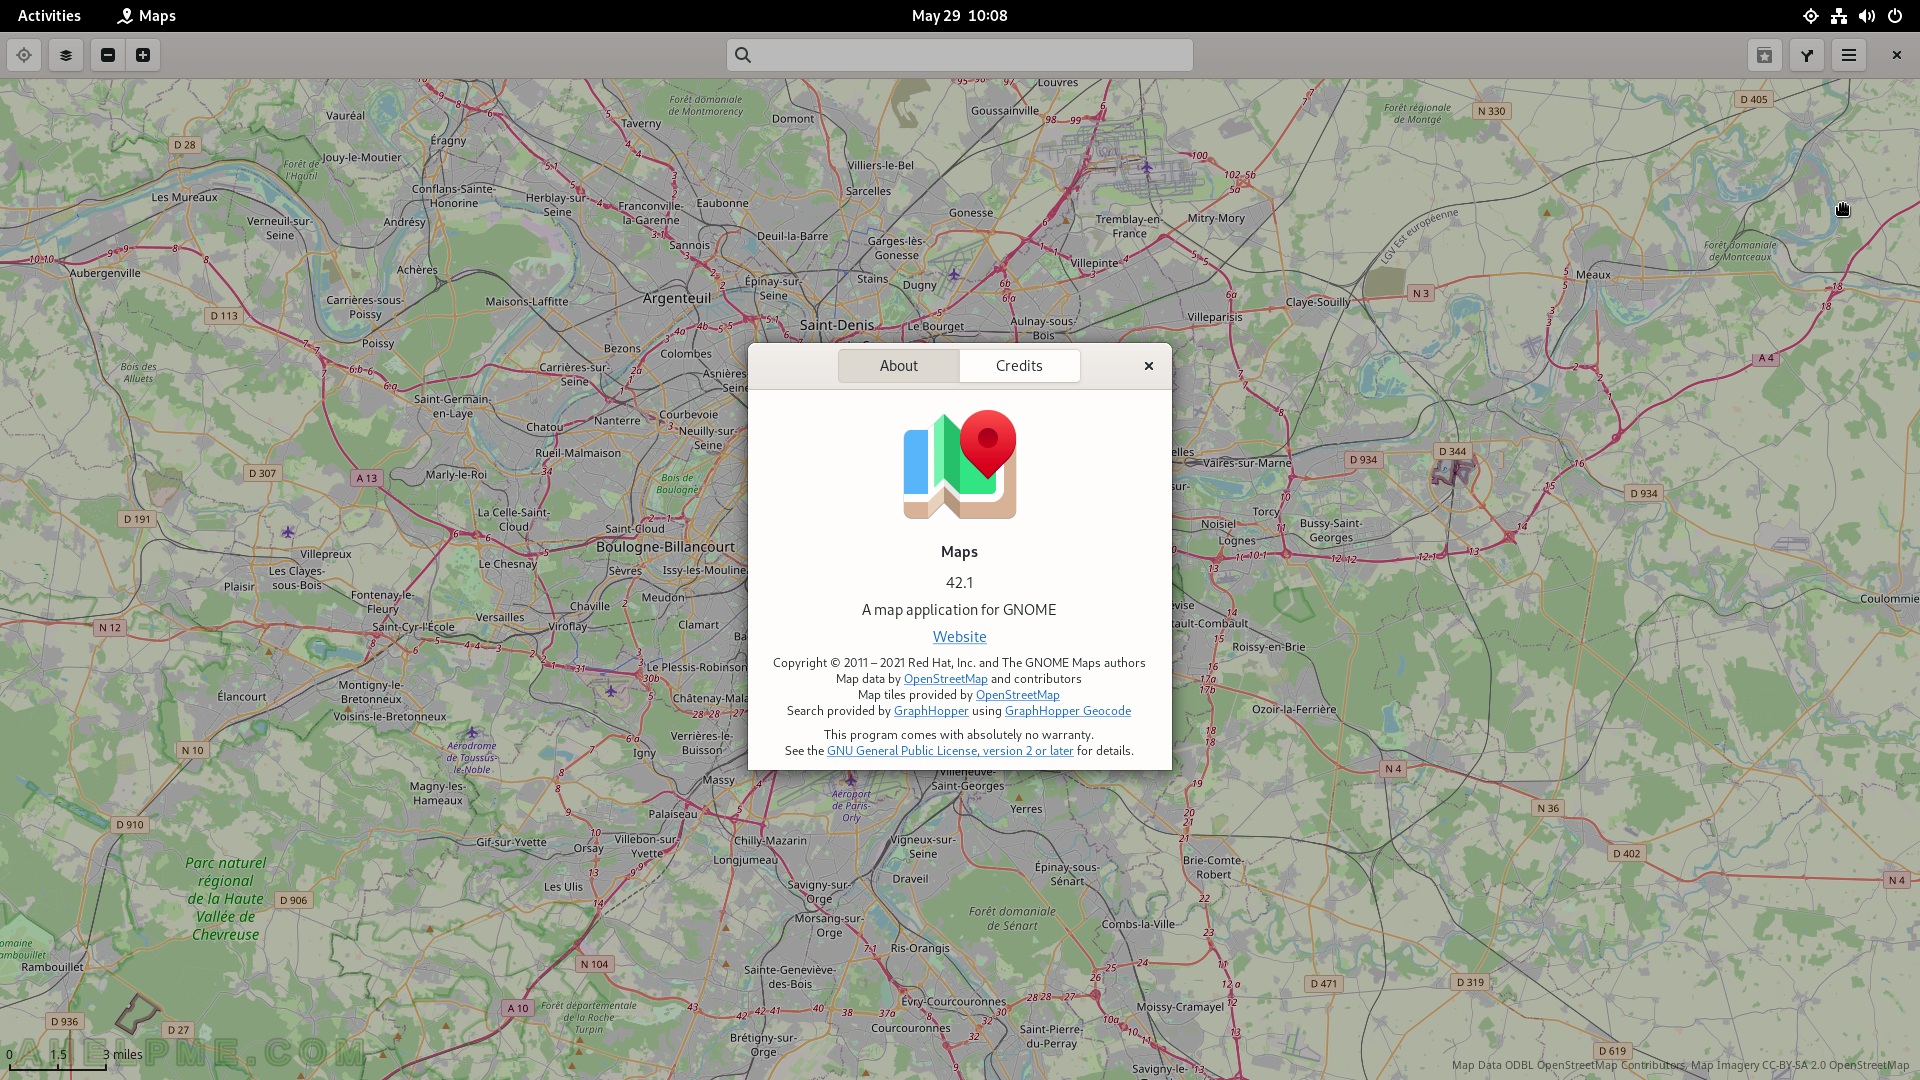Open the GNU General Public License link
Screen dimensions: 1920x1080
(x=950, y=751)
